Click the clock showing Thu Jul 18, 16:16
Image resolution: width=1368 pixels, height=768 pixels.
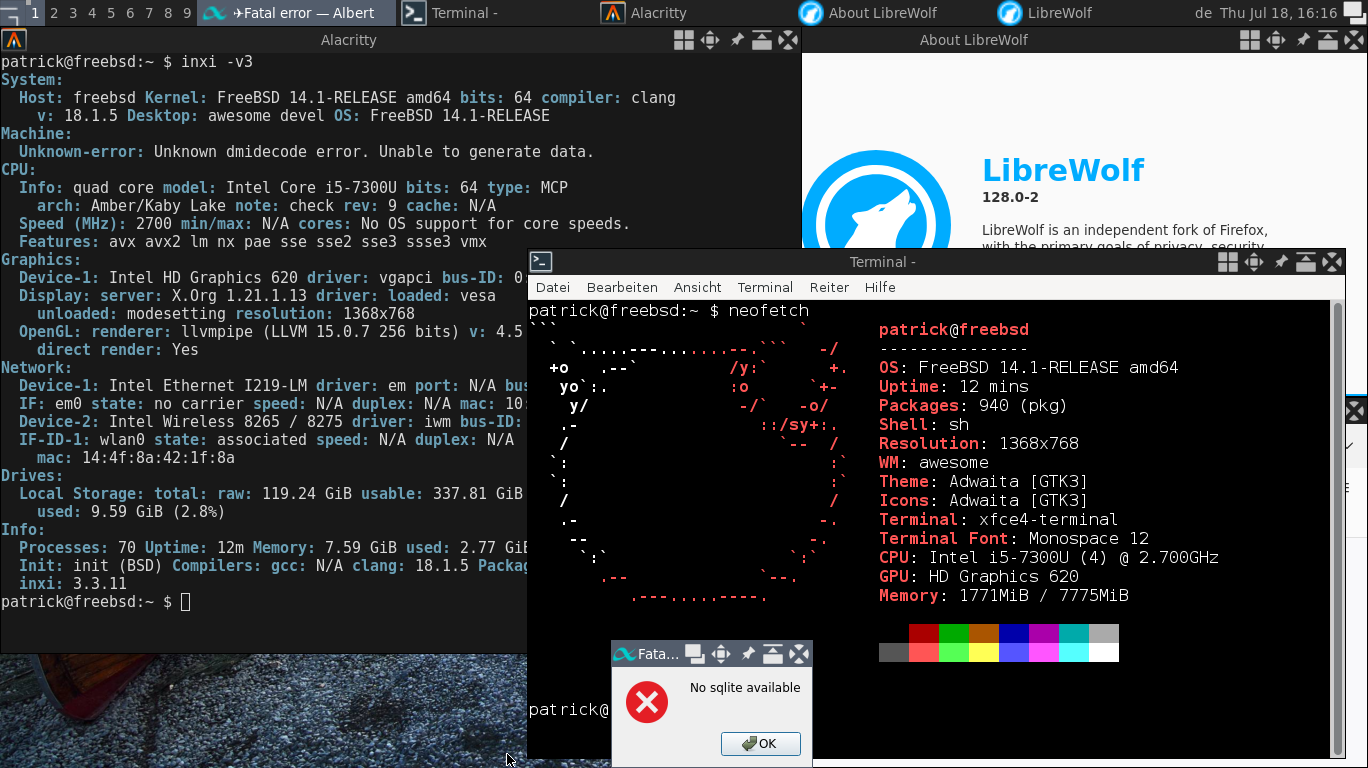click(1279, 13)
